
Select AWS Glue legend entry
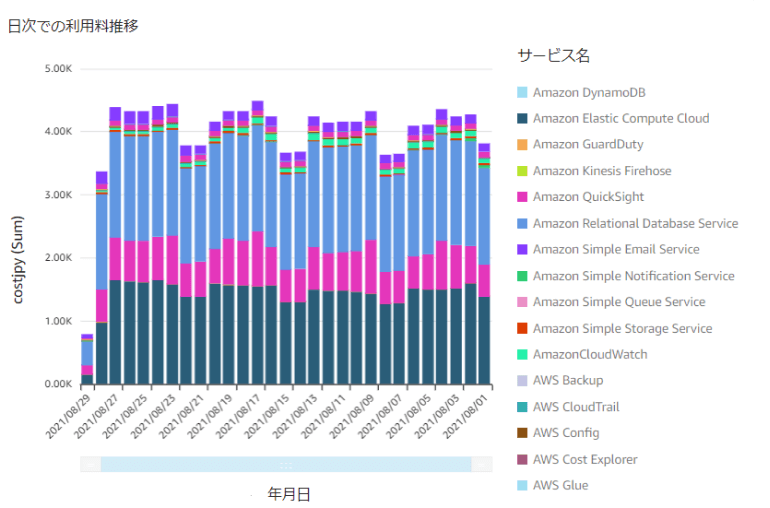click(560, 485)
